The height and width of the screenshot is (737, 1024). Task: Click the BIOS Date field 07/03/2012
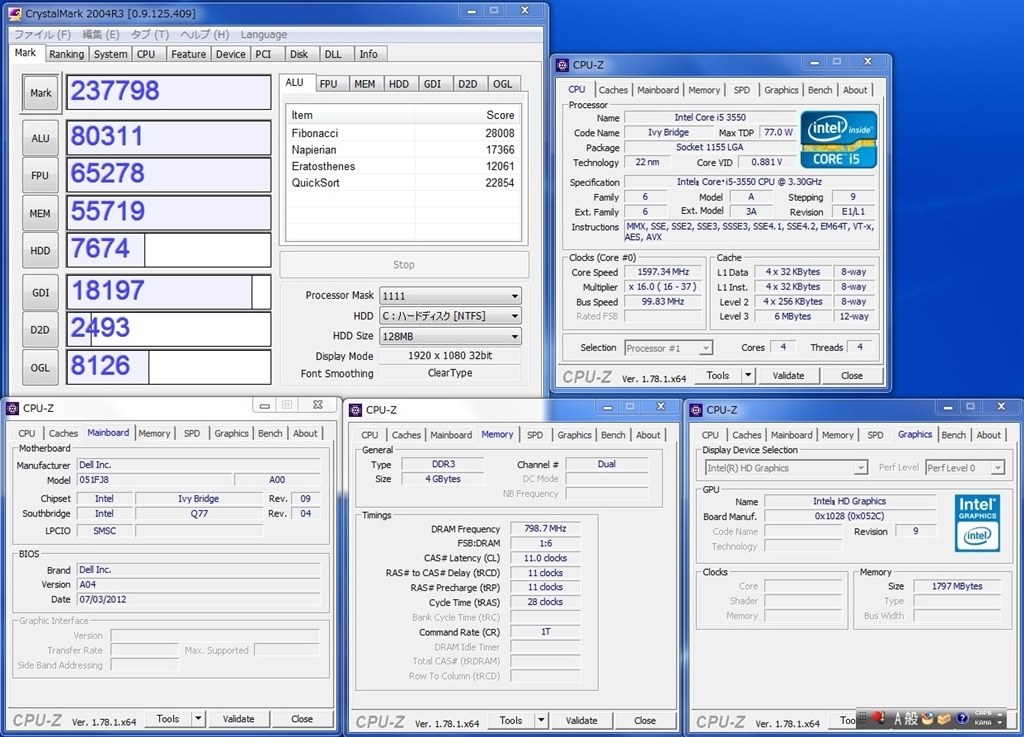tap(199, 599)
